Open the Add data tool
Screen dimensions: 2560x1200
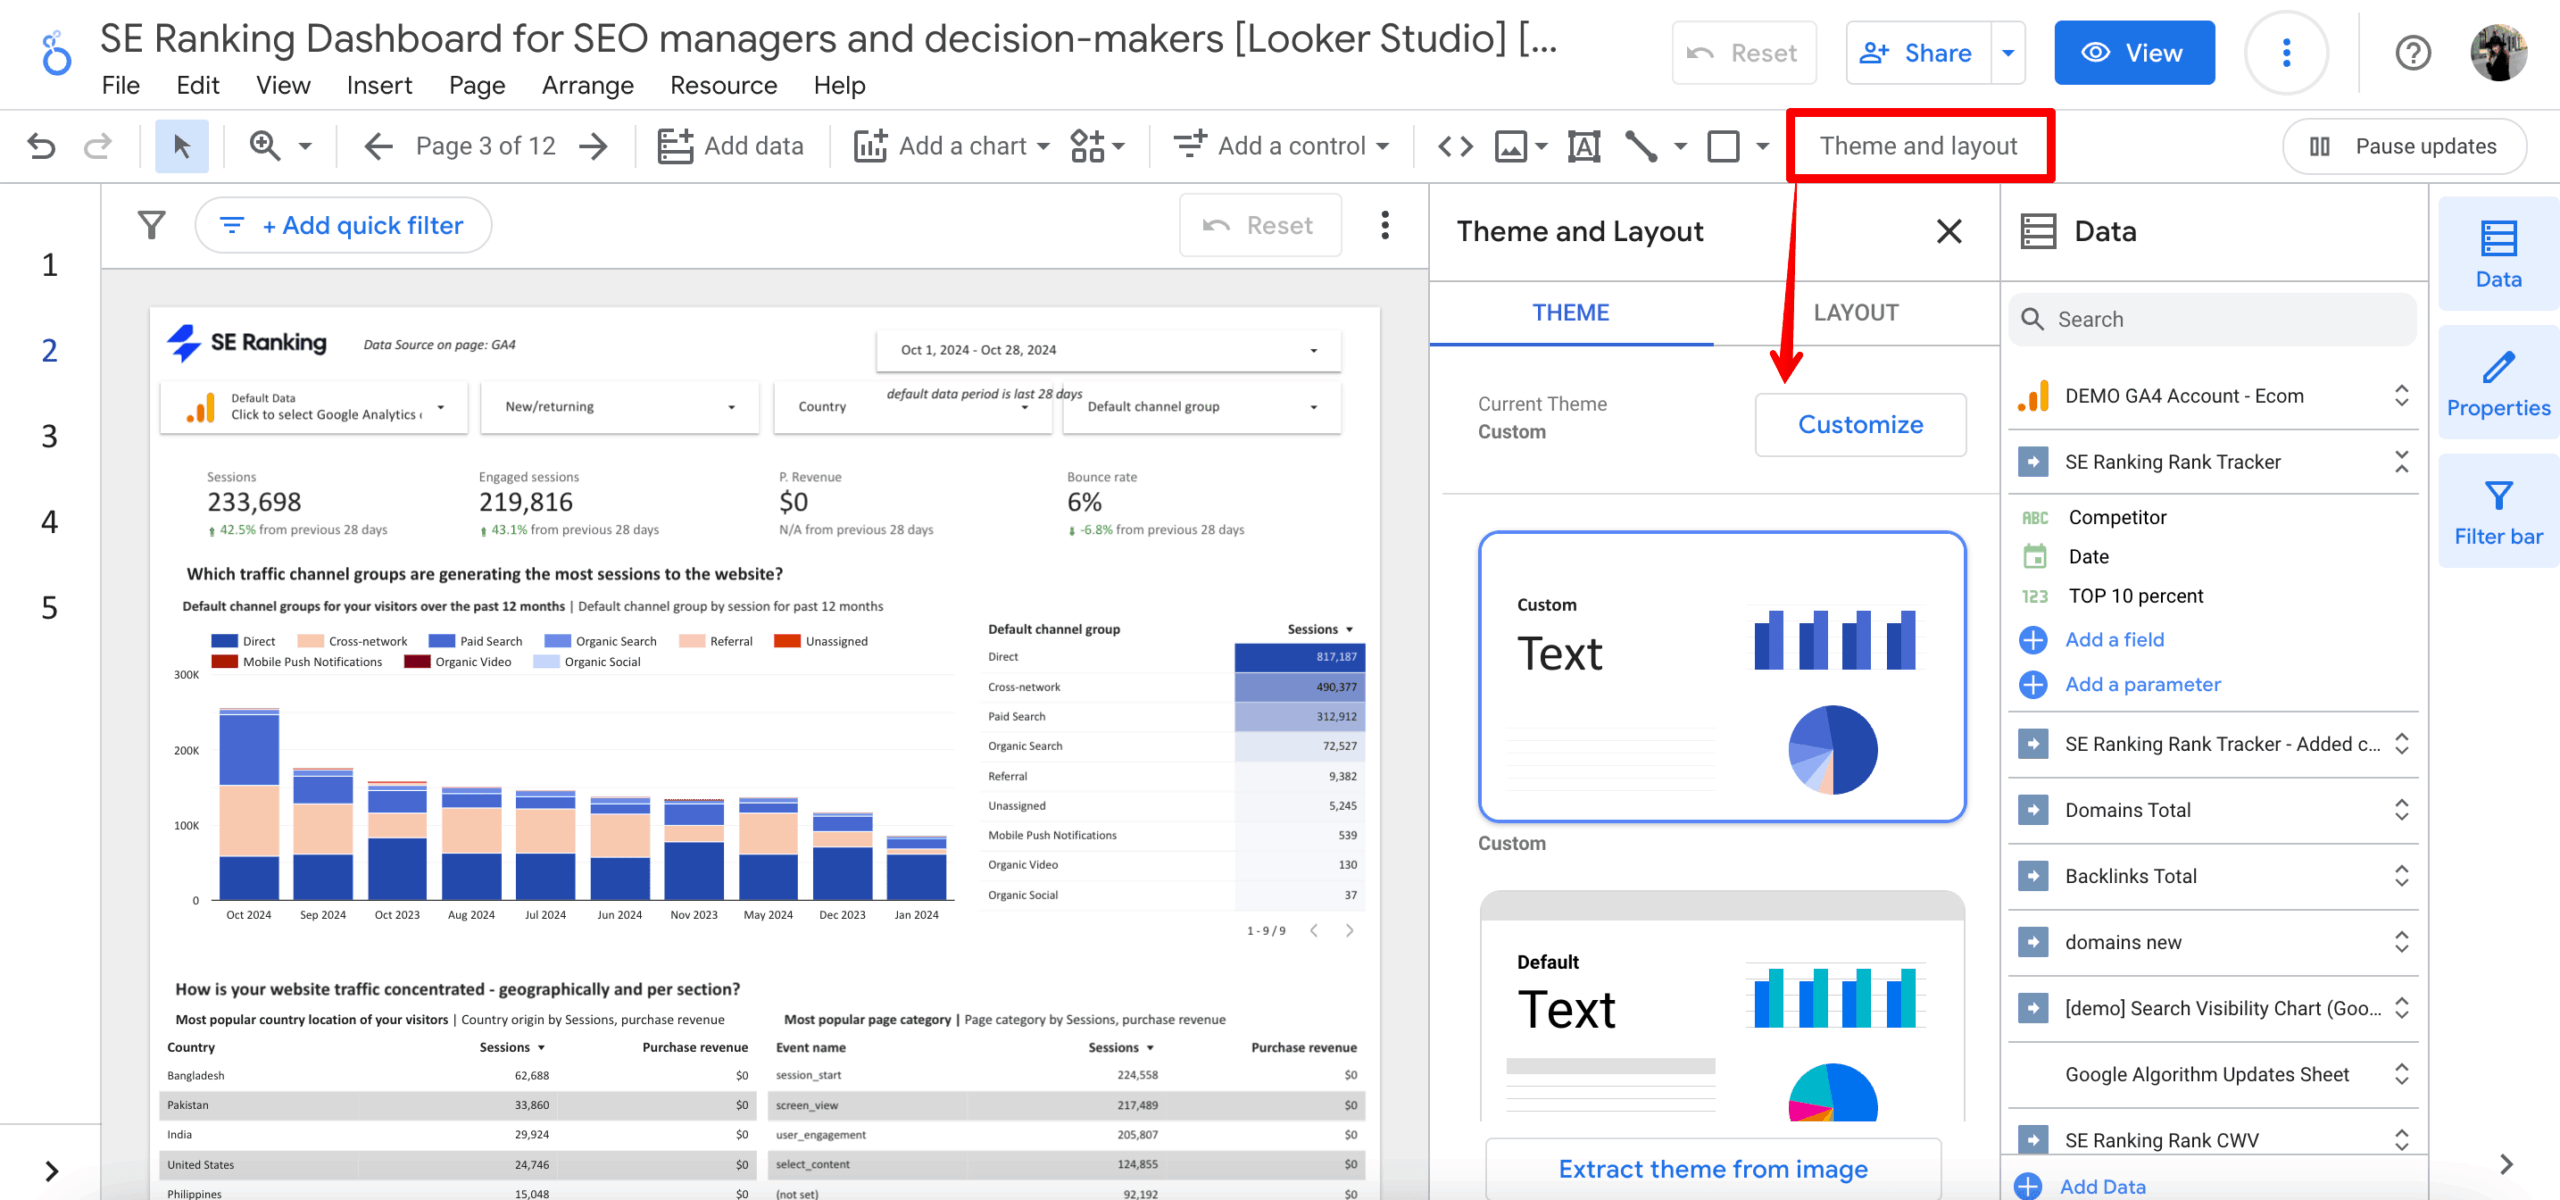[x=733, y=145]
